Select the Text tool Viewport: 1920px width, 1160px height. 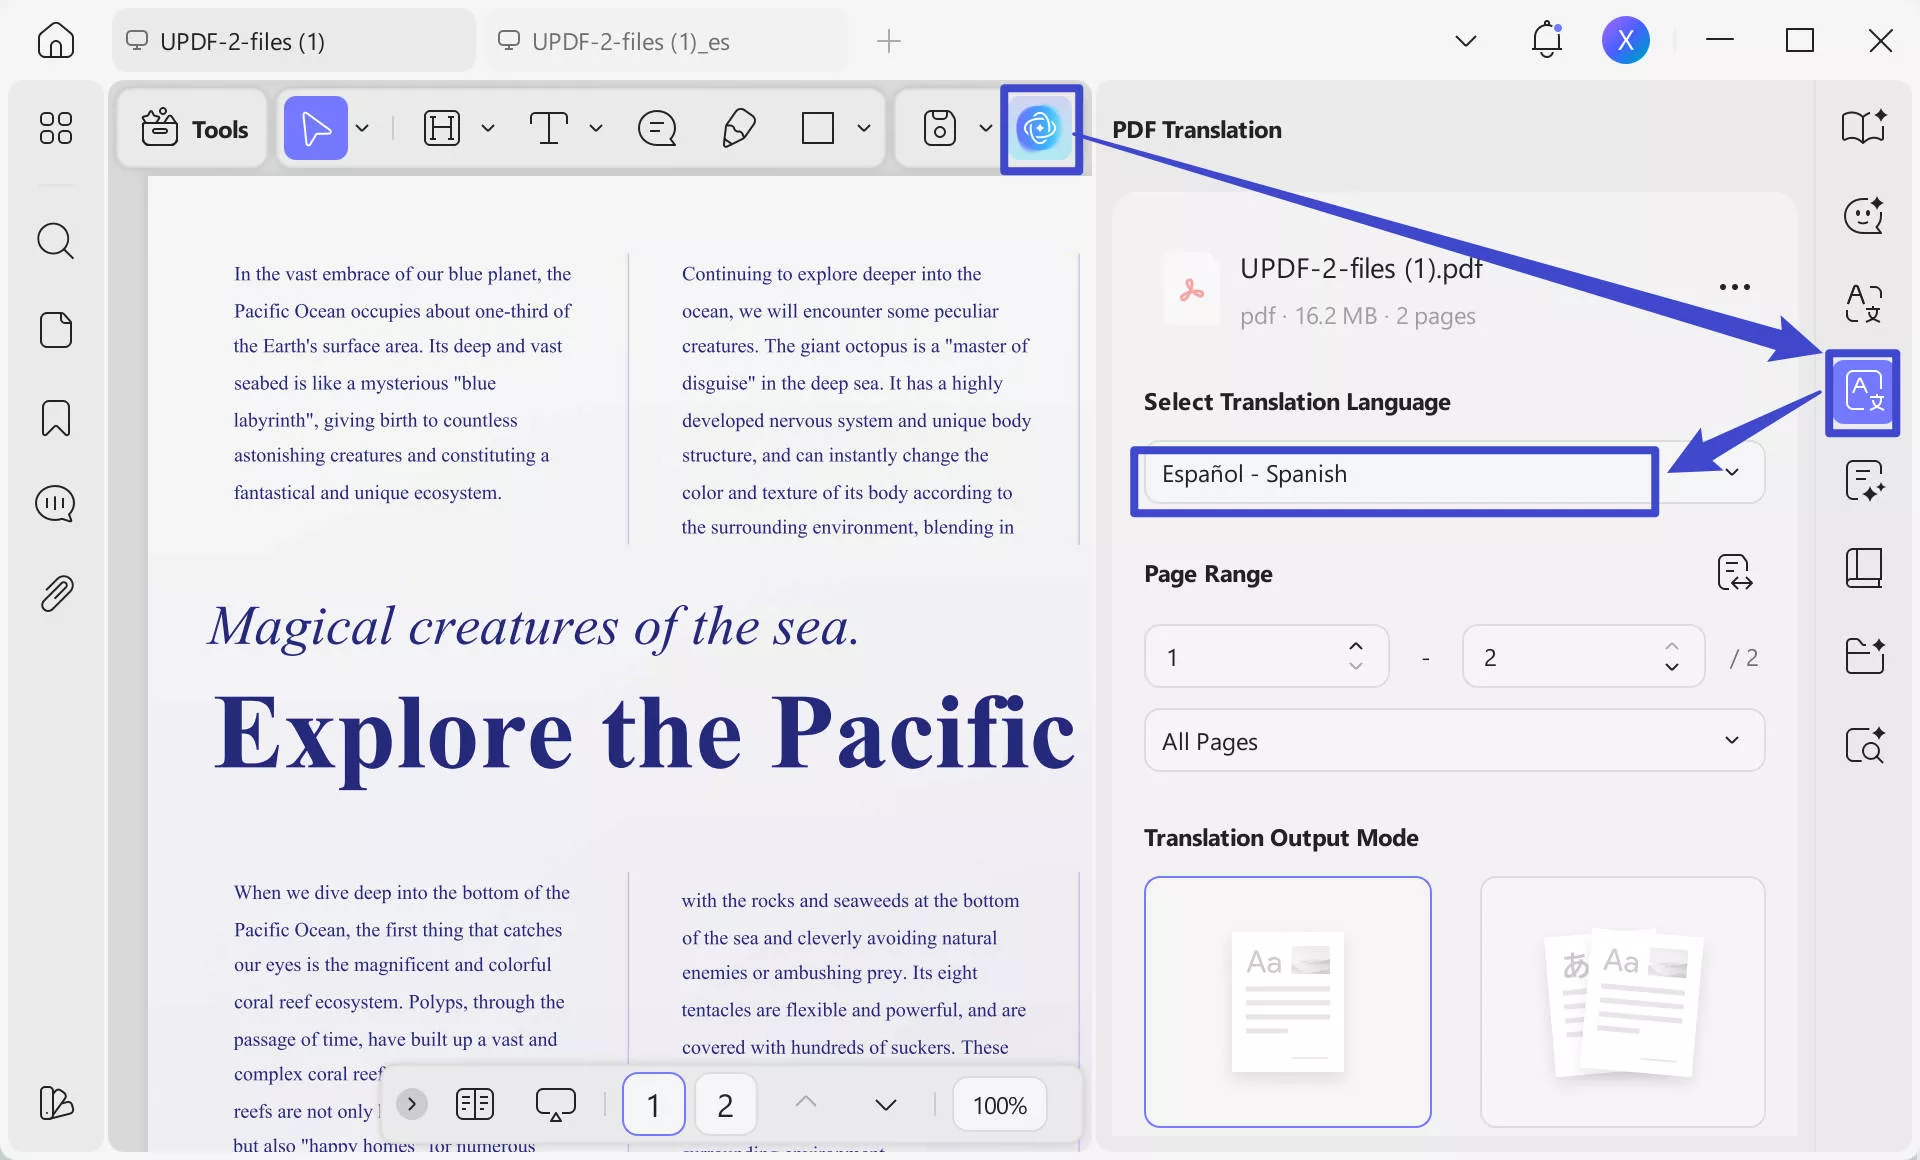551,128
